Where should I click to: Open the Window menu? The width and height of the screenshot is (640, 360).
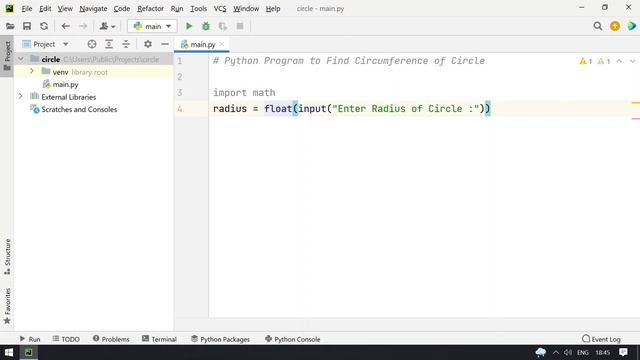point(246,9)
